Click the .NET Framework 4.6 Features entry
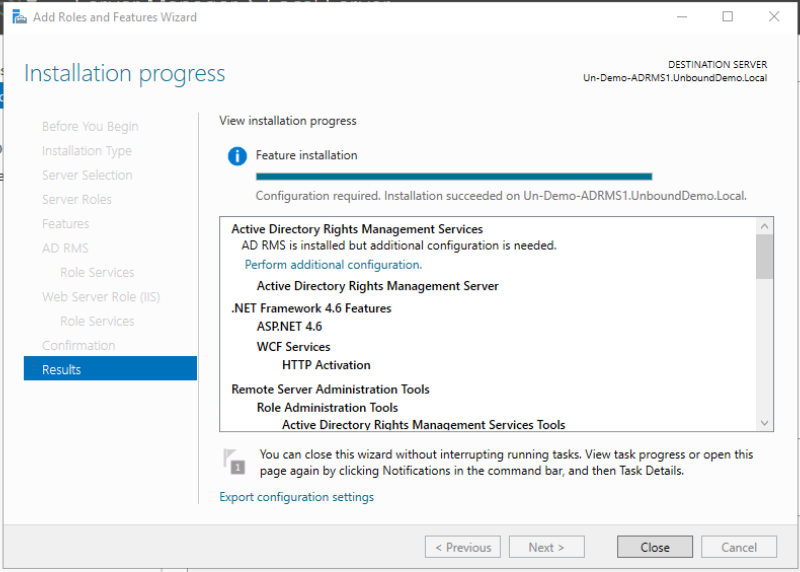The image size is (800, 572). pos(311,308)
